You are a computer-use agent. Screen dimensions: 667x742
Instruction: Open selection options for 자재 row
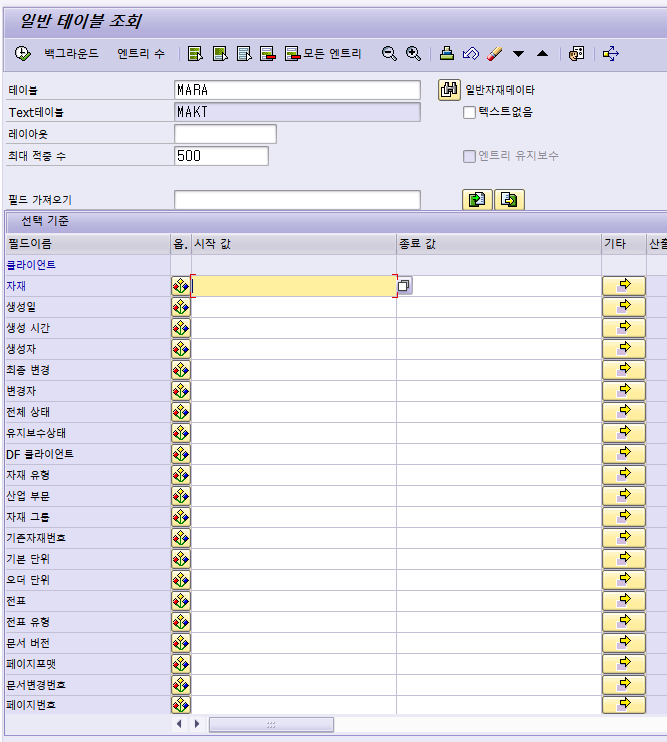pyautogui.click(x=181, y=286)
